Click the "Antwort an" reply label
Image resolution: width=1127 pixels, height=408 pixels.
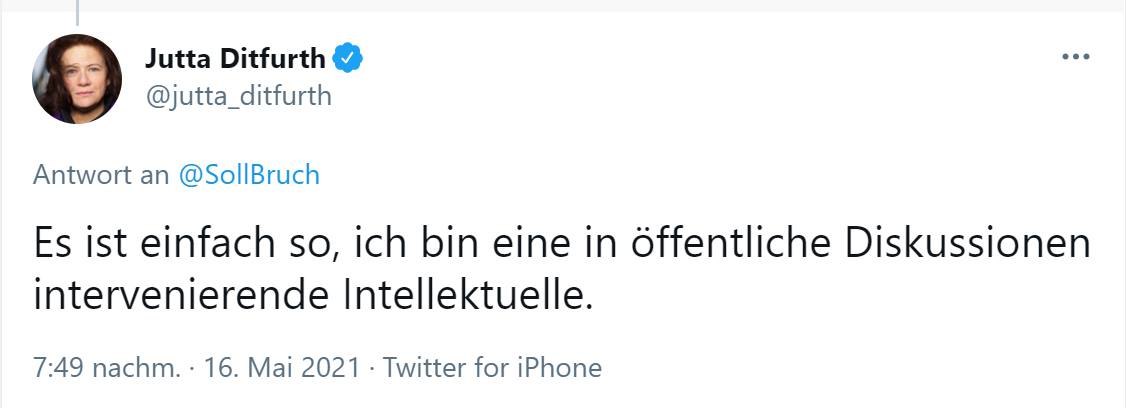click(x=101, y=175)
